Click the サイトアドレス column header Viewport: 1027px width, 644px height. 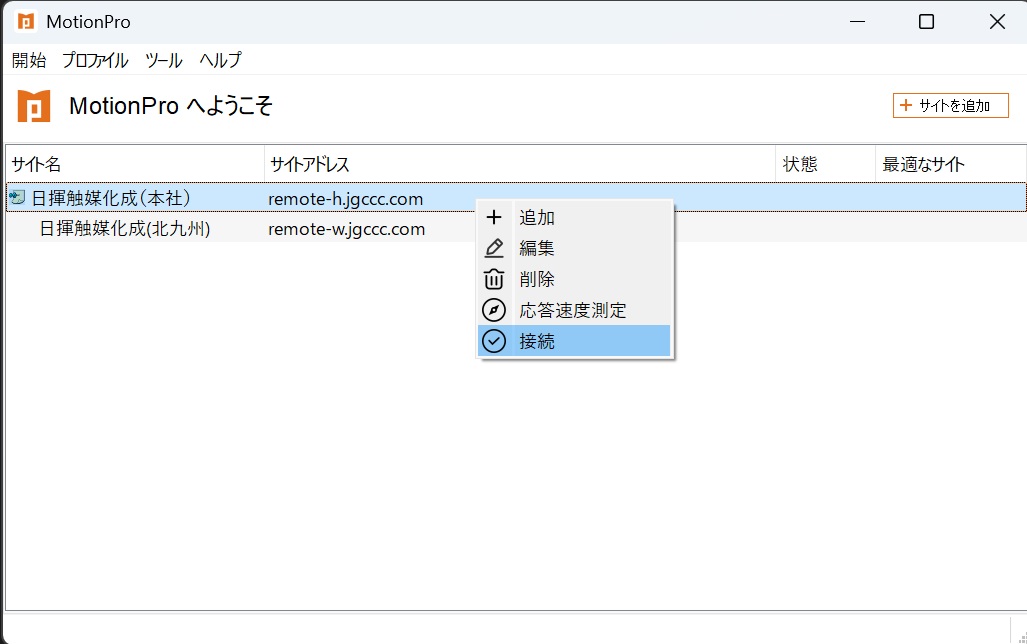520,164
